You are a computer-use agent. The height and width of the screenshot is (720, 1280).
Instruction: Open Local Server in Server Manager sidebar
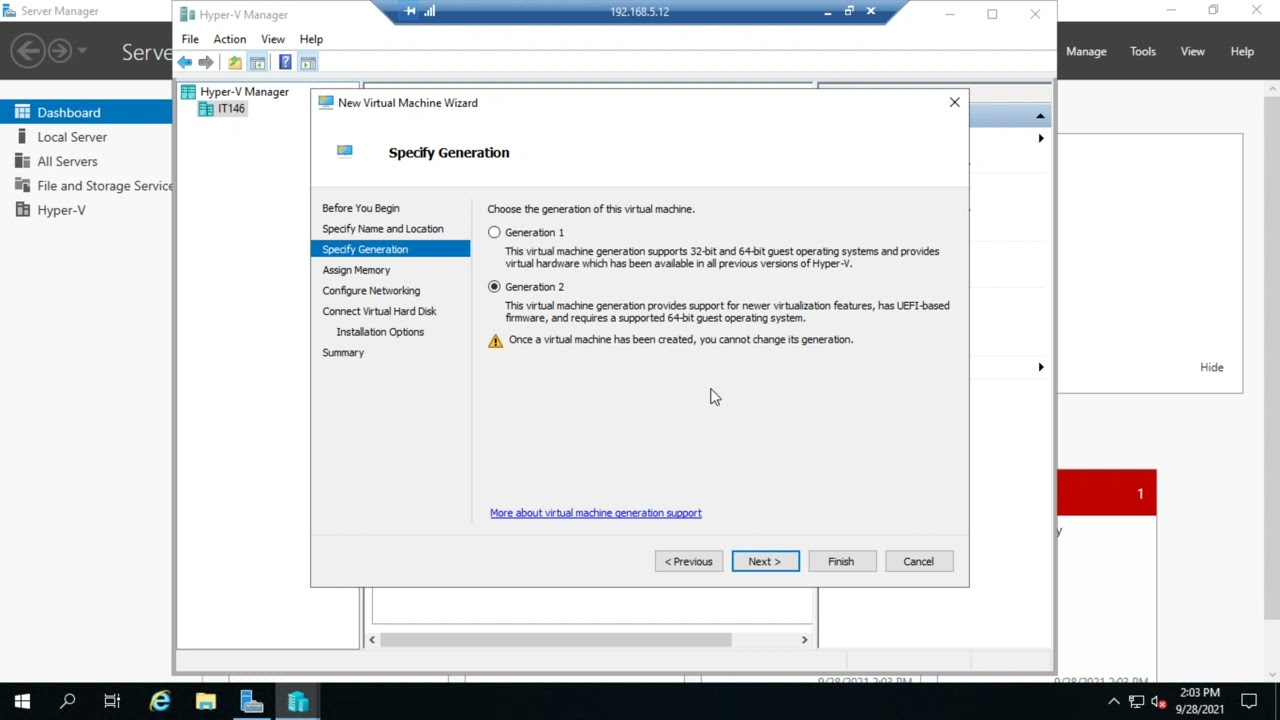(72, 137)
